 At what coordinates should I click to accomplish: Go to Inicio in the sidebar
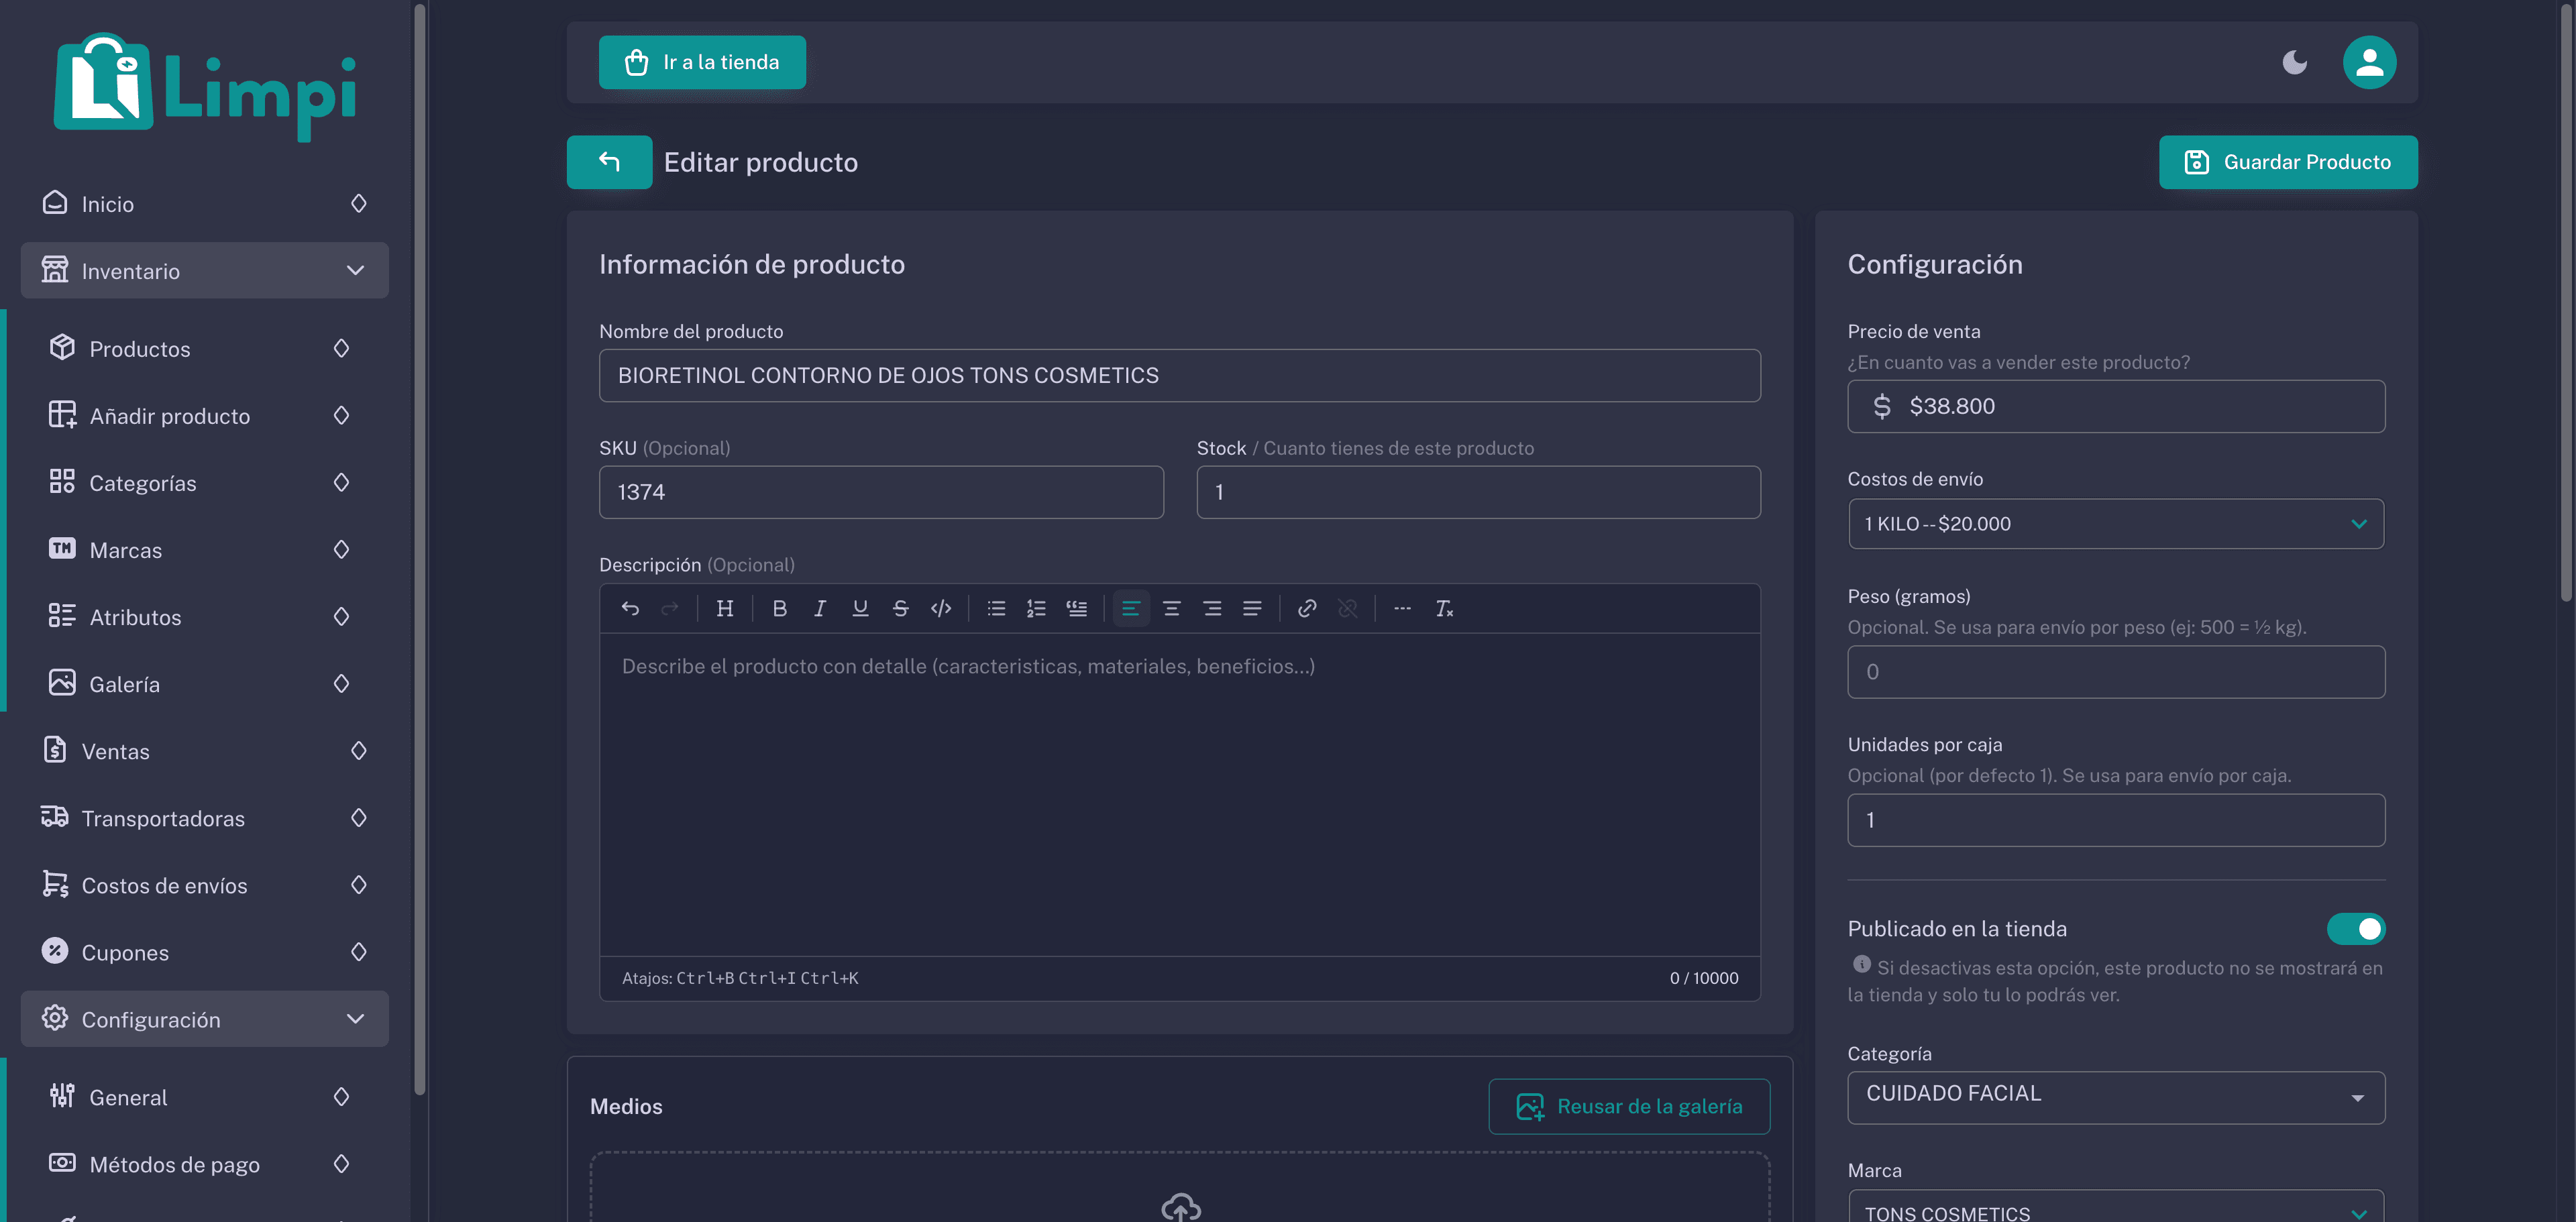tap(205, 204)
